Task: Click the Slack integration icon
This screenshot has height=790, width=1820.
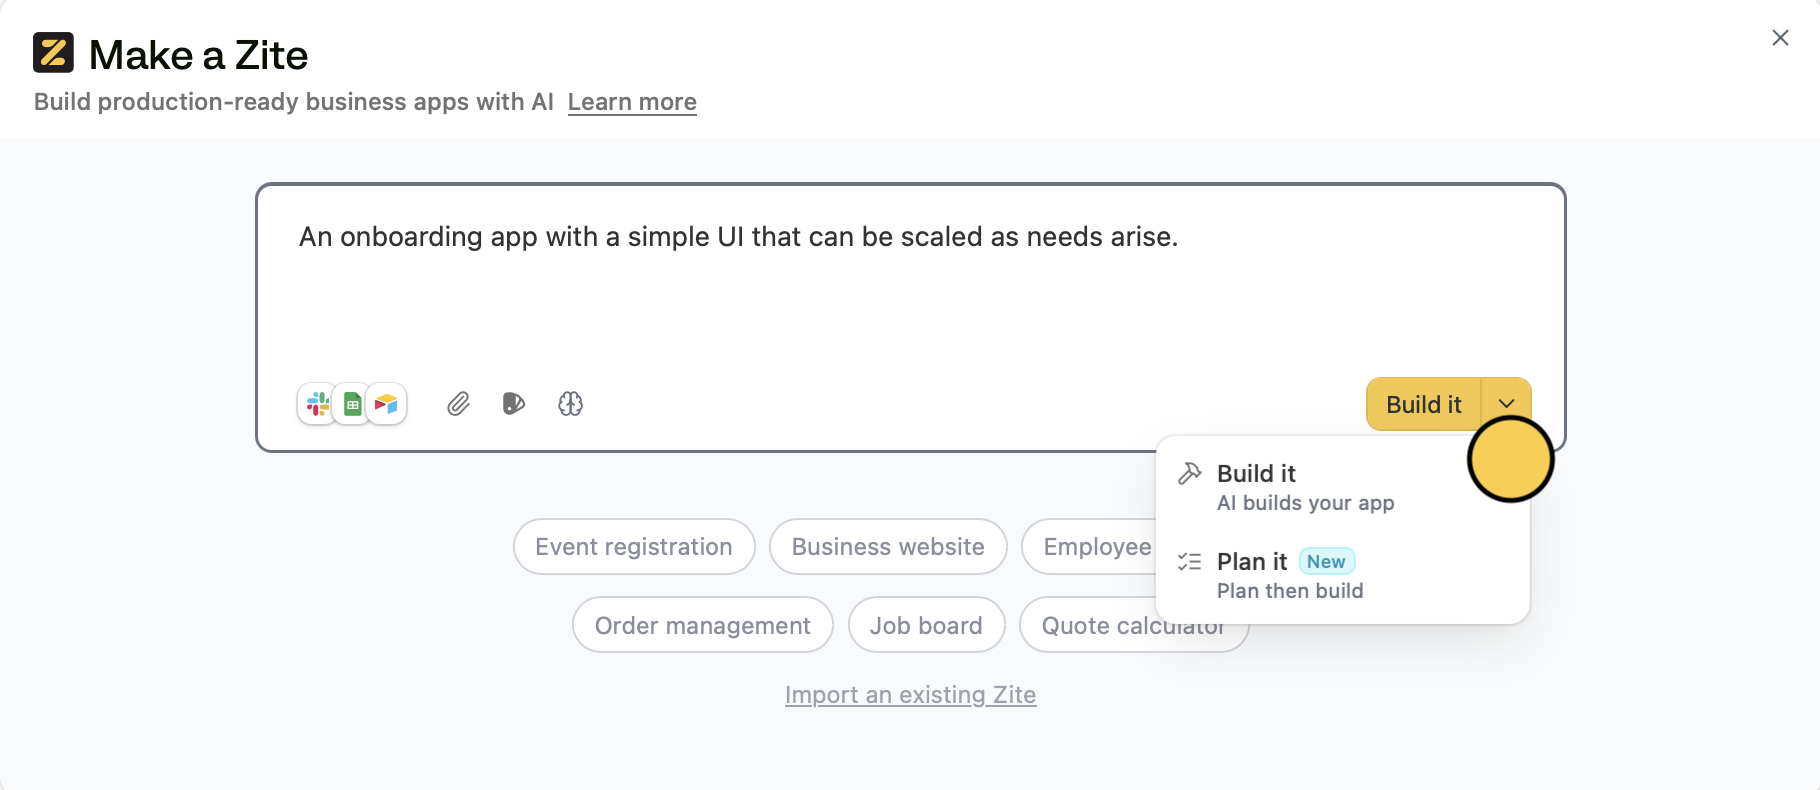Action: 318,404
